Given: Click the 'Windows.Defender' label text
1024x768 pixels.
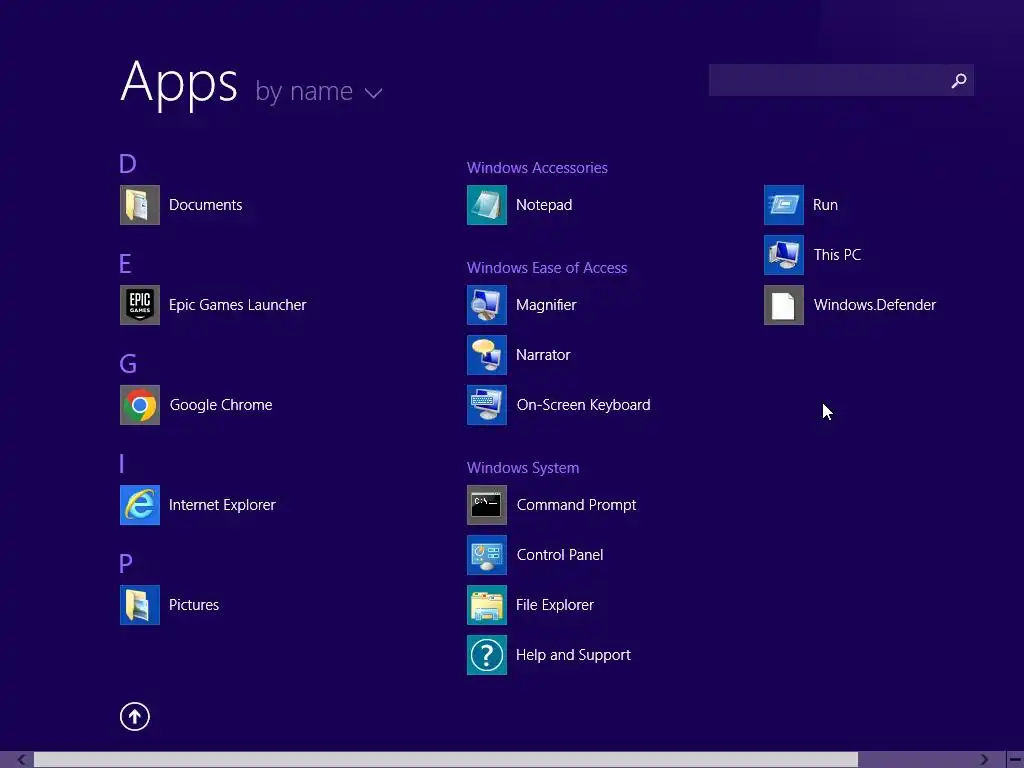Looking at the screenshot, I should pos(874,305).
